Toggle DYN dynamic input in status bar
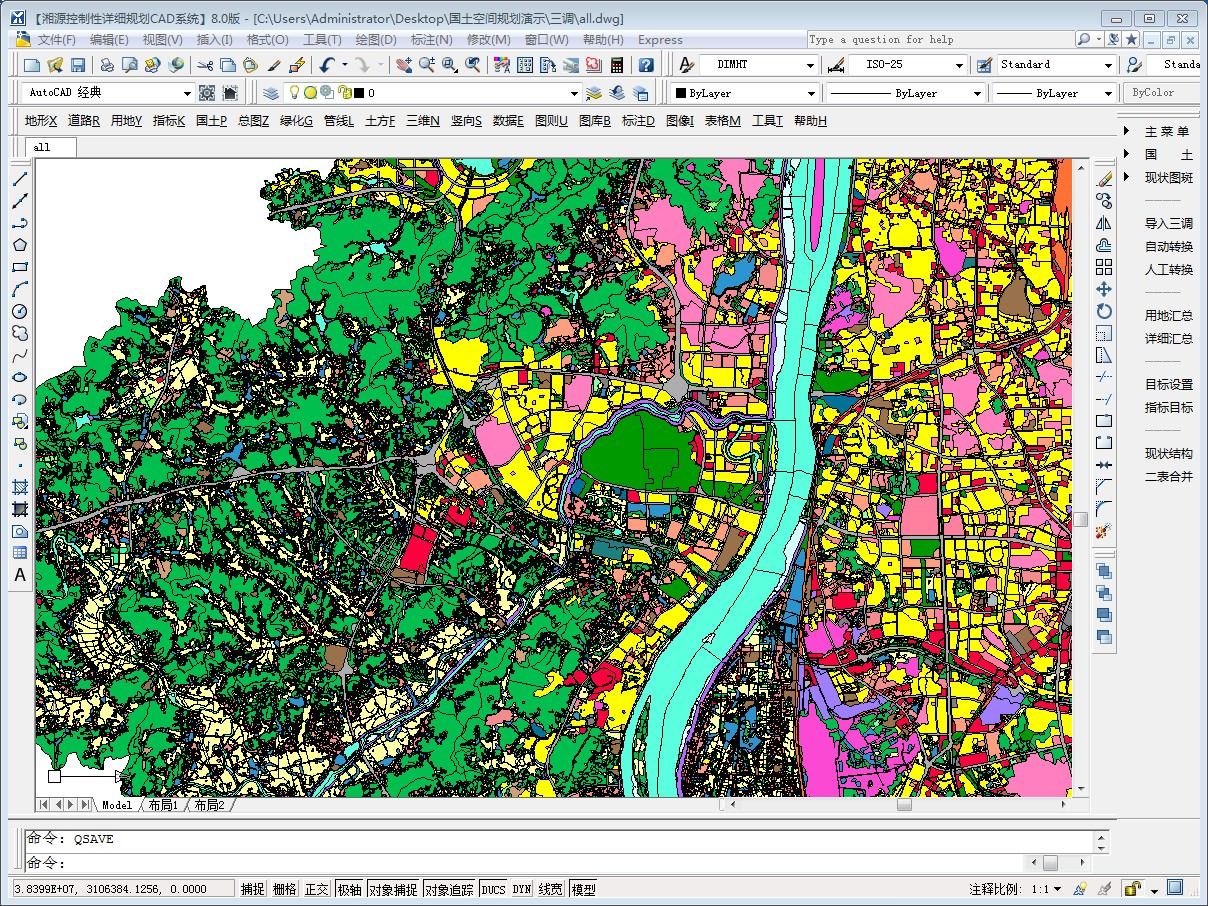1208x906 pixels. coord(522,889)
